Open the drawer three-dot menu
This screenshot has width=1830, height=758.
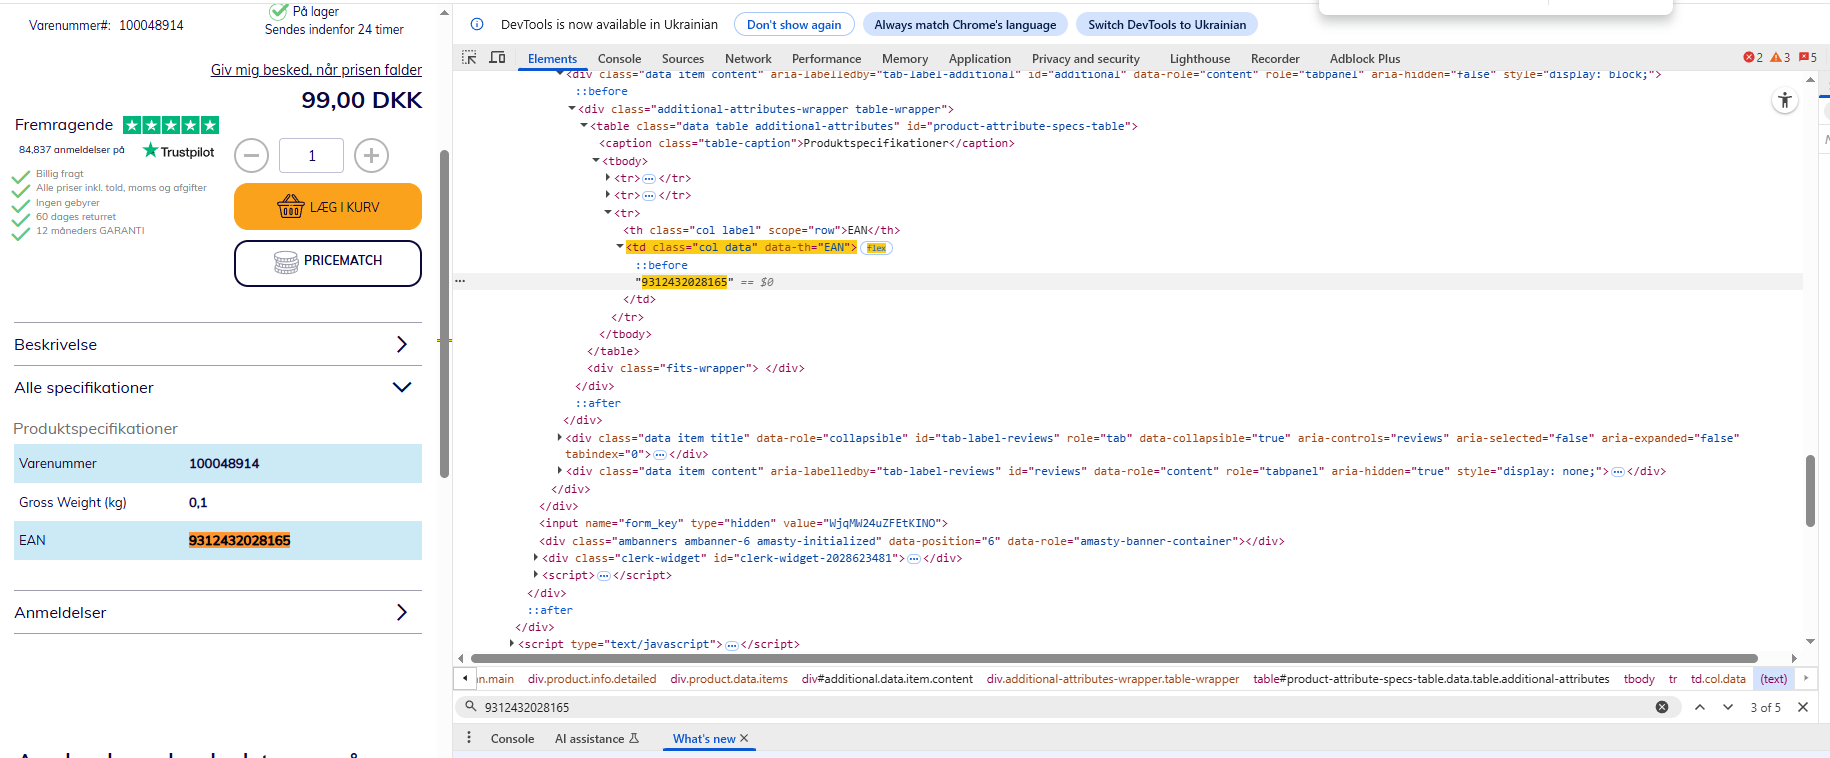coord(469,738)
